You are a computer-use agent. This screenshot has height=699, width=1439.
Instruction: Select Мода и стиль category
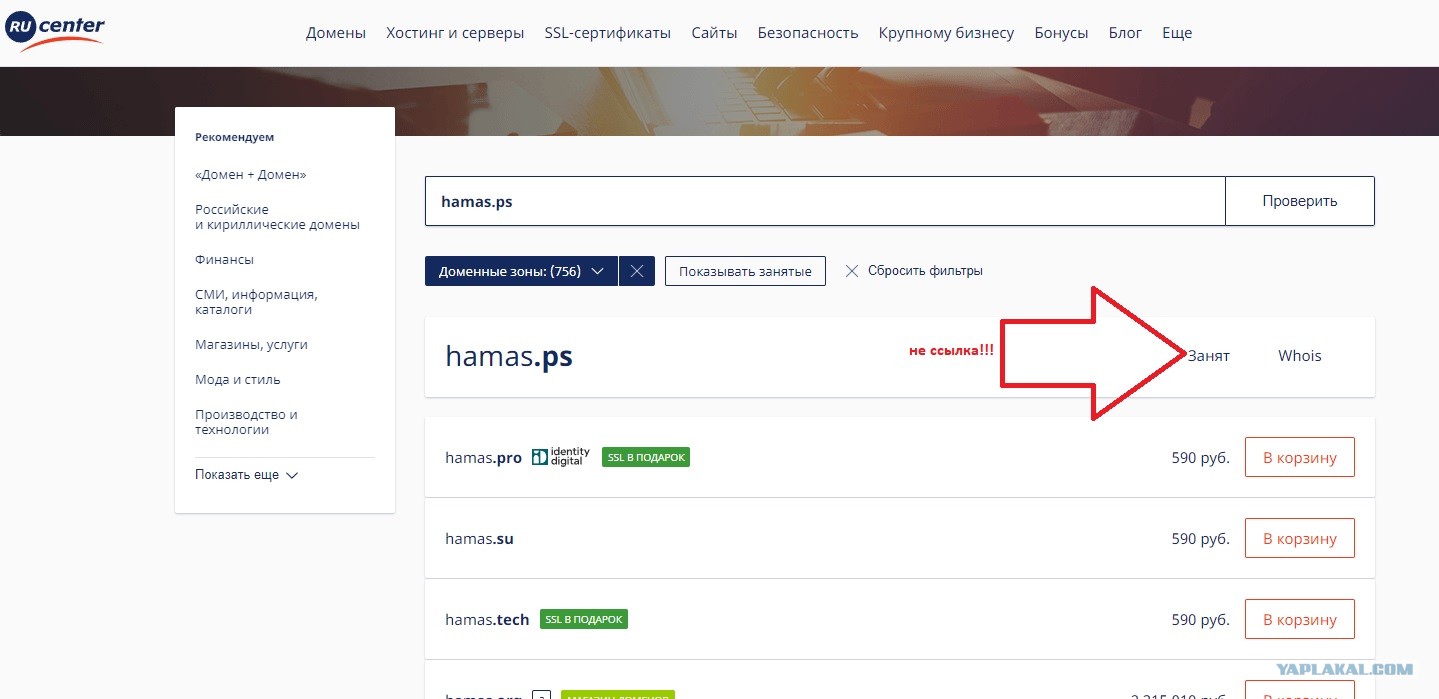[238, 380]
